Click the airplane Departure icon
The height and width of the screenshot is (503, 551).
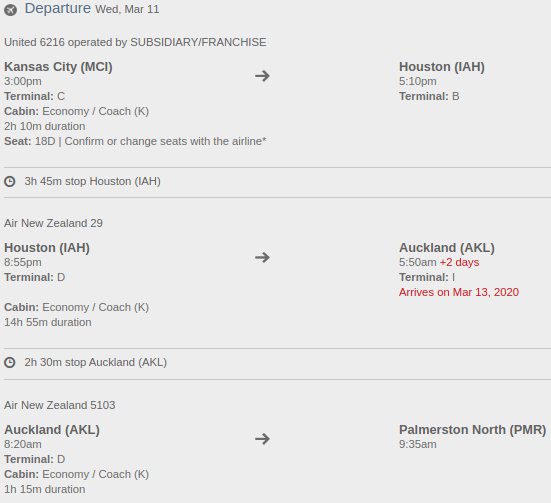pos(11,10)
